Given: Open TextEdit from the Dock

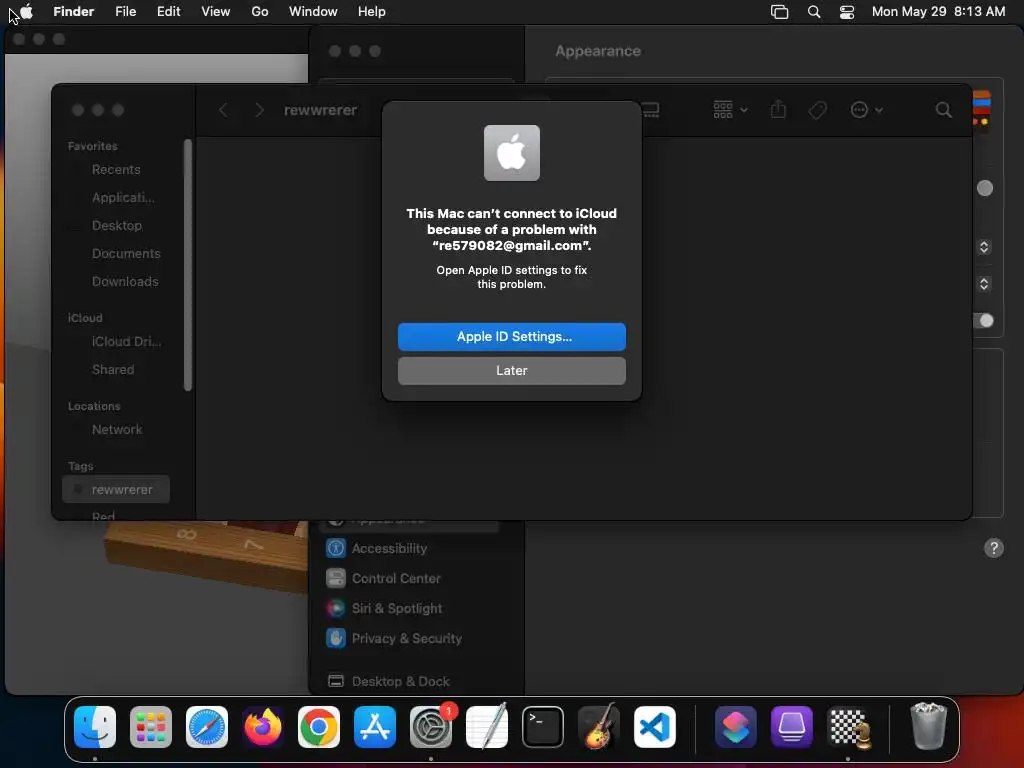Looking at the screenshot, I should click(x=487, y=727).
